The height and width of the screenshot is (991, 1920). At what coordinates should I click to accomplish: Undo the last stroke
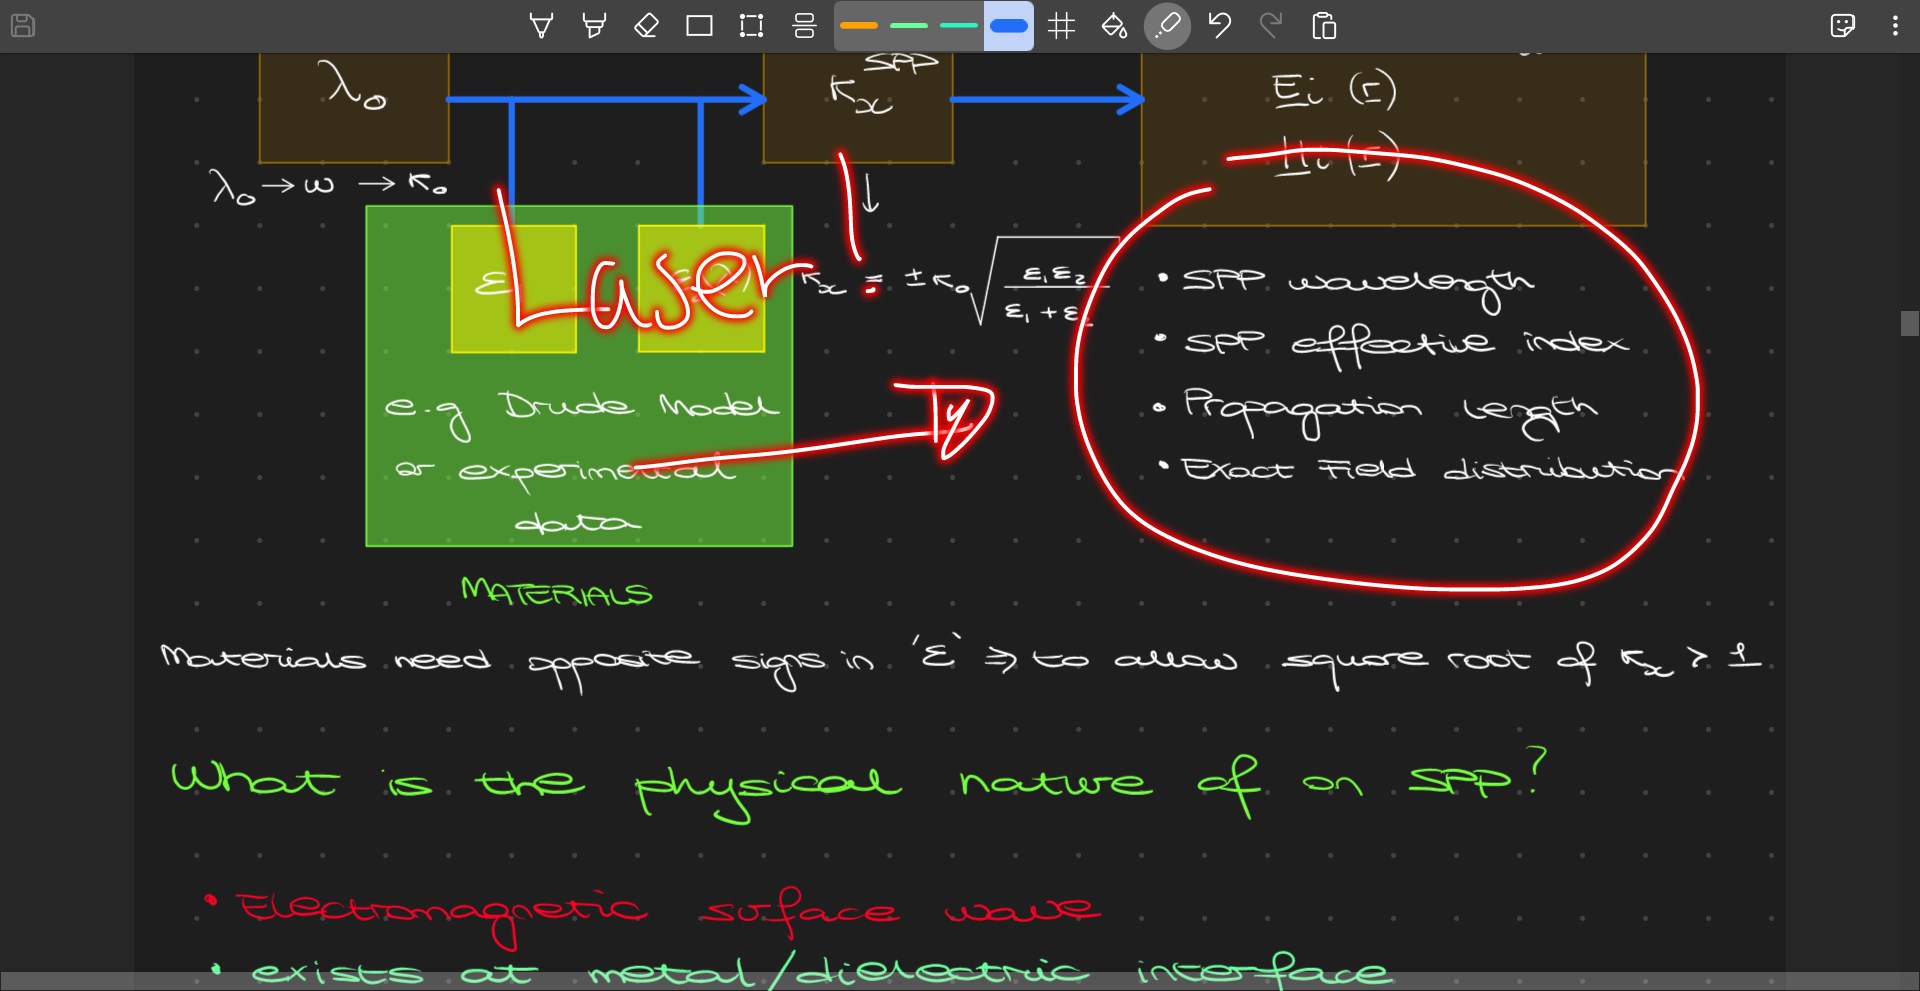pyautogui.click(x=1220, y=25)
